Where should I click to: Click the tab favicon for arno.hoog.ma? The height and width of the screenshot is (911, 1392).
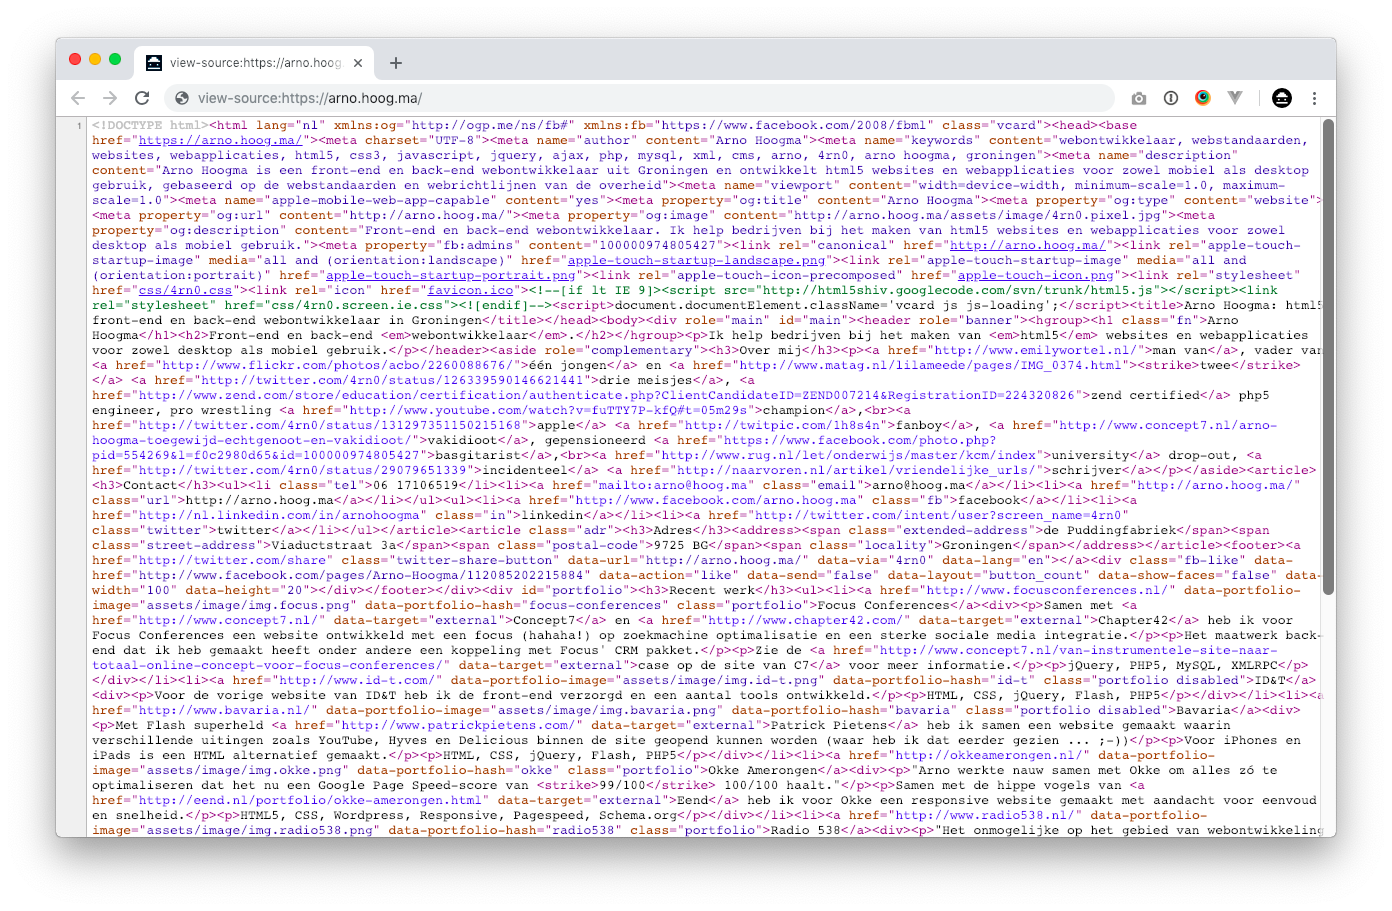coord(154,63)
